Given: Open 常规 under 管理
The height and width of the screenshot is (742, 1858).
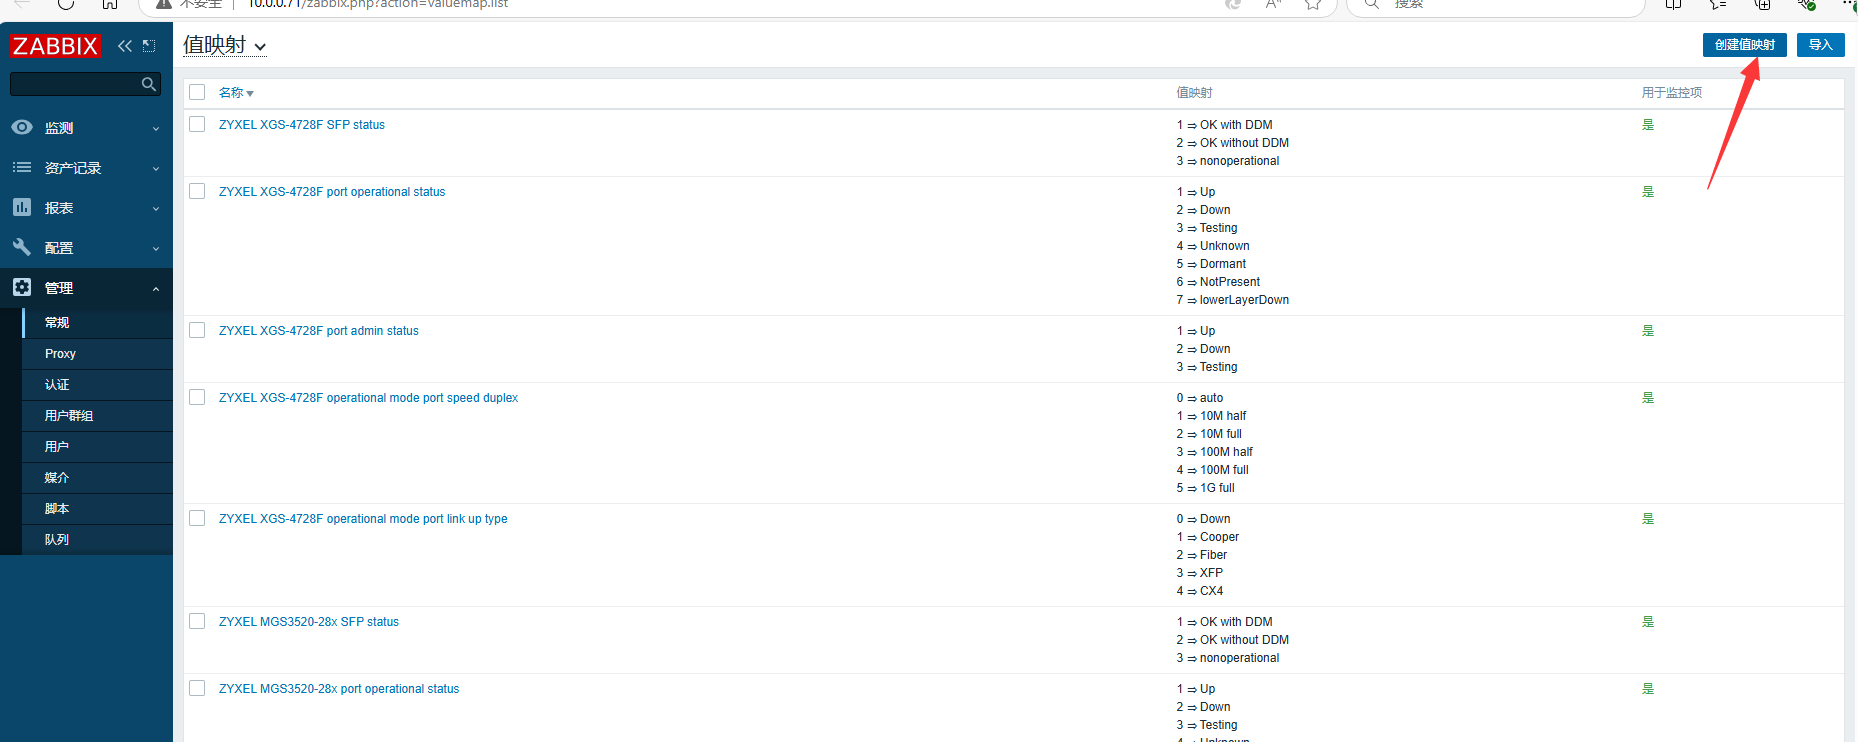Looking at the screenshot, I should coord(97,323).
